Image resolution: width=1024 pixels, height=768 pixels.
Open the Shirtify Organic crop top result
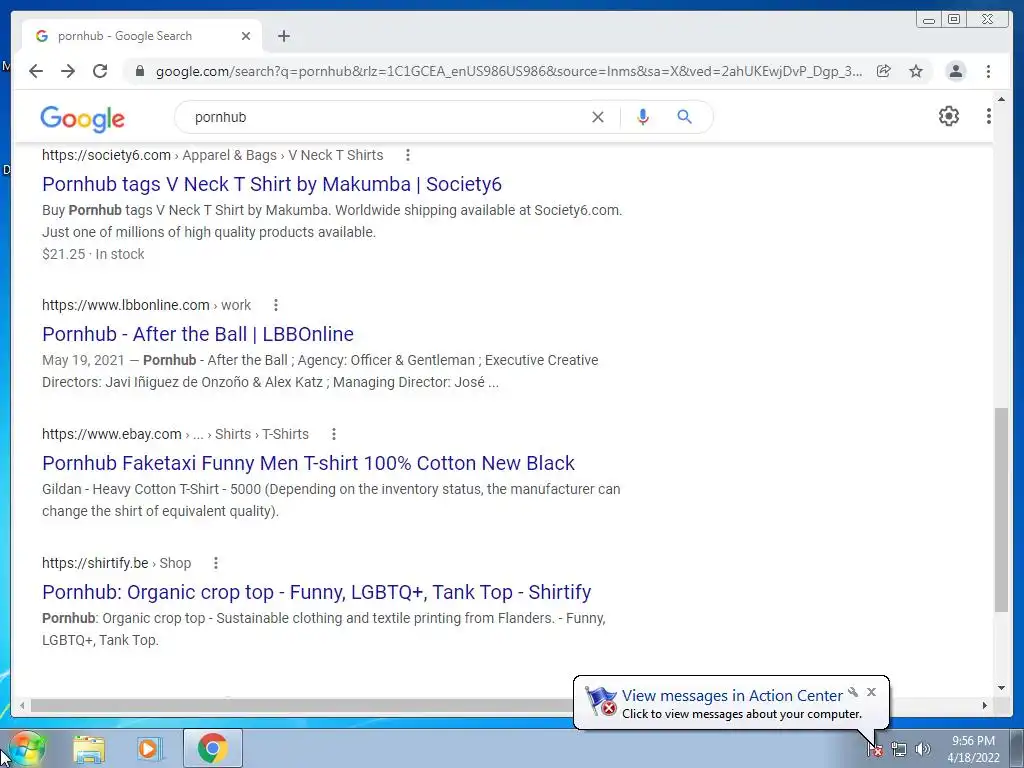pos(317,592)
